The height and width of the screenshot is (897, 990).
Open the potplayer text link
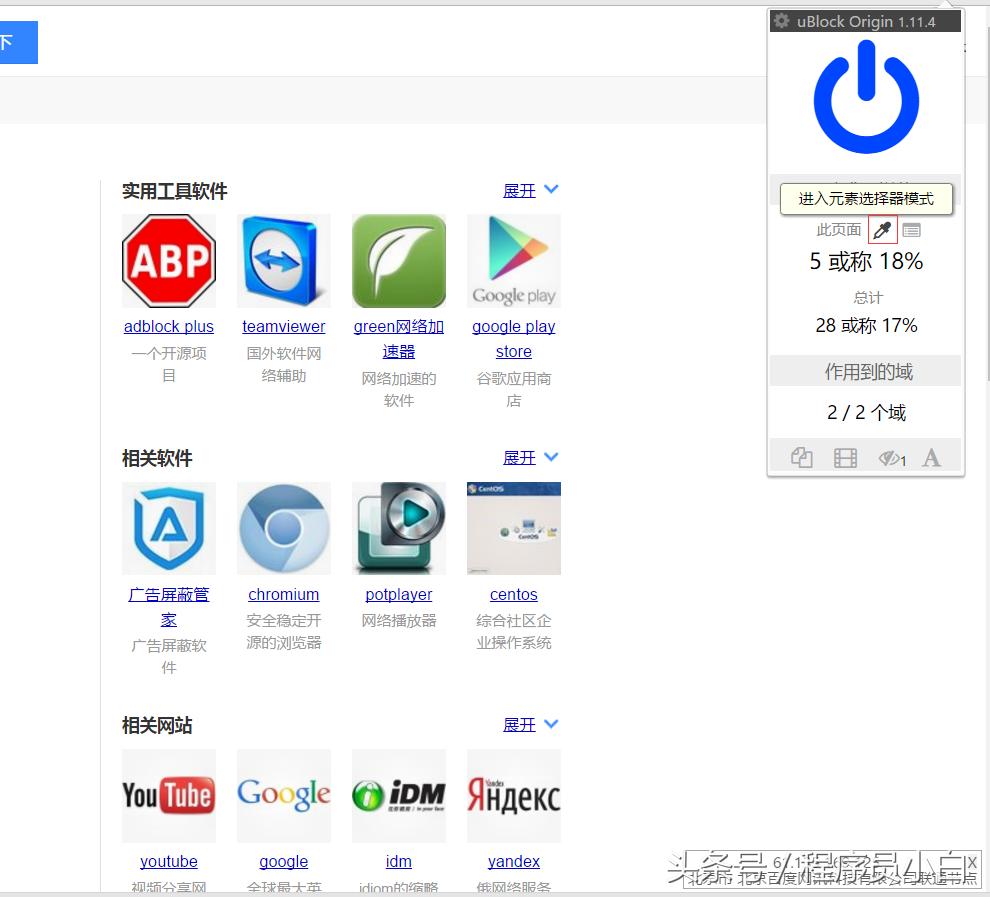click(398, 594)
